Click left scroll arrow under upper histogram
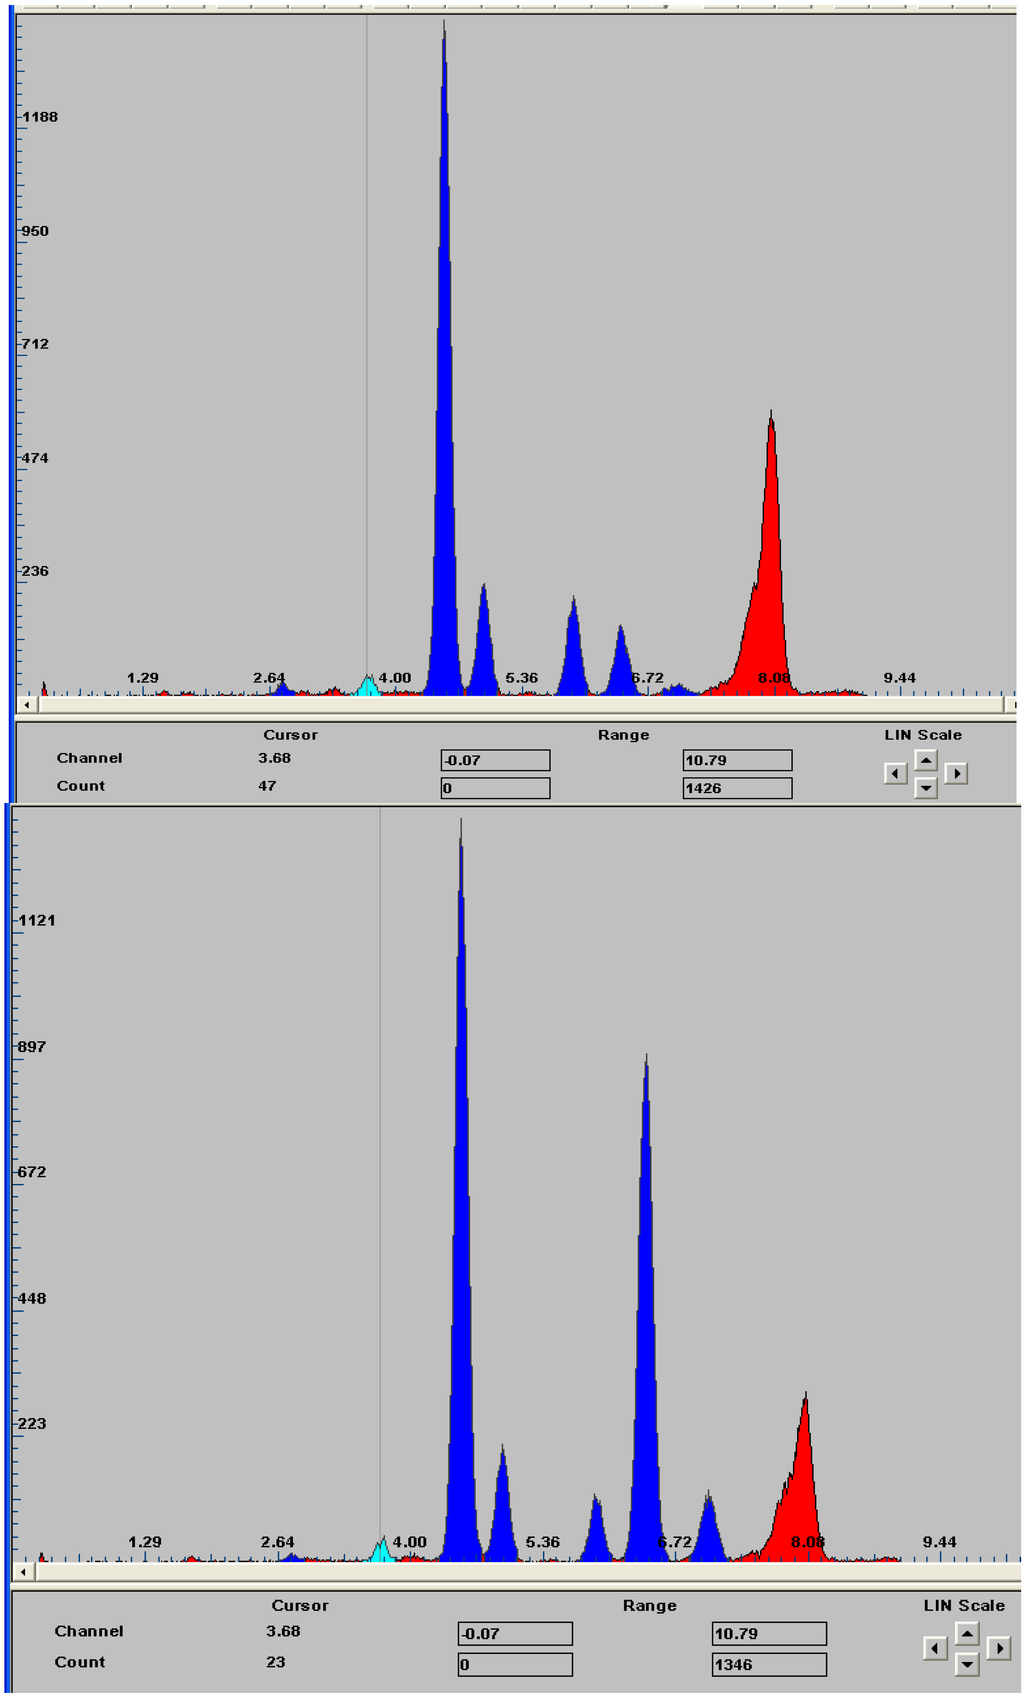 pyautogui.click(x=27, y=705)
